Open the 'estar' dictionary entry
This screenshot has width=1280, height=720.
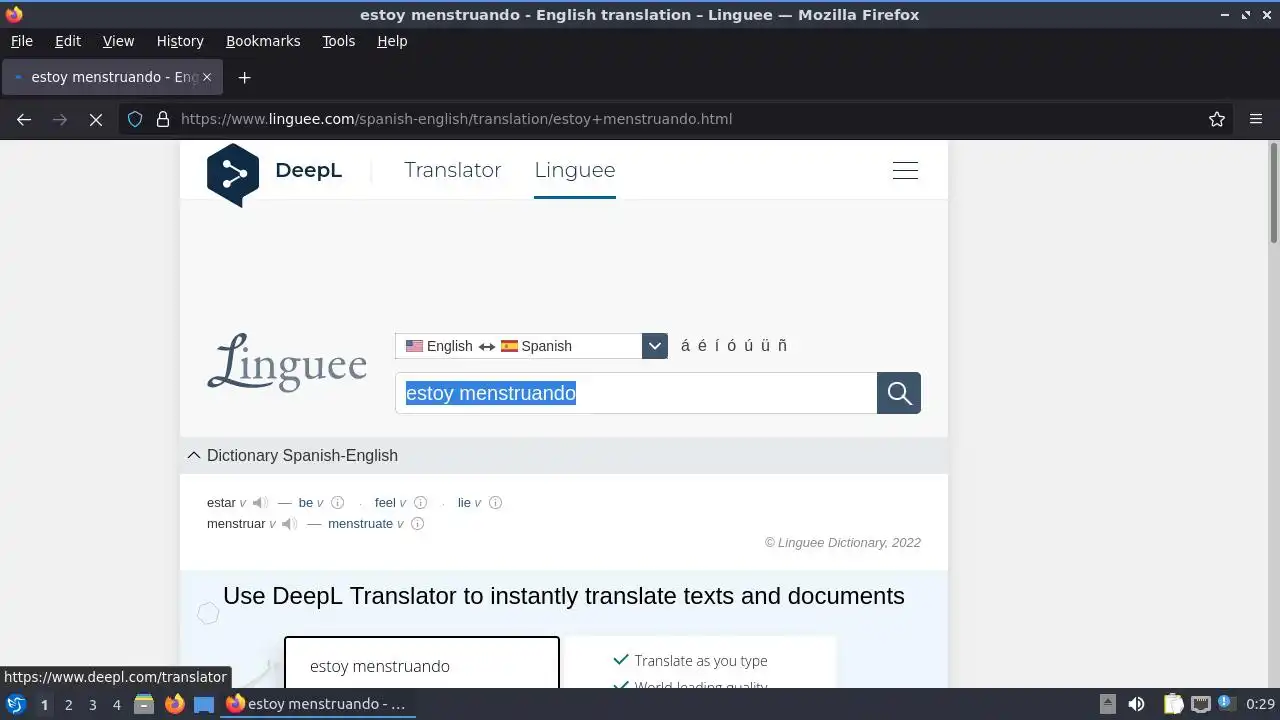coord(221,503)
